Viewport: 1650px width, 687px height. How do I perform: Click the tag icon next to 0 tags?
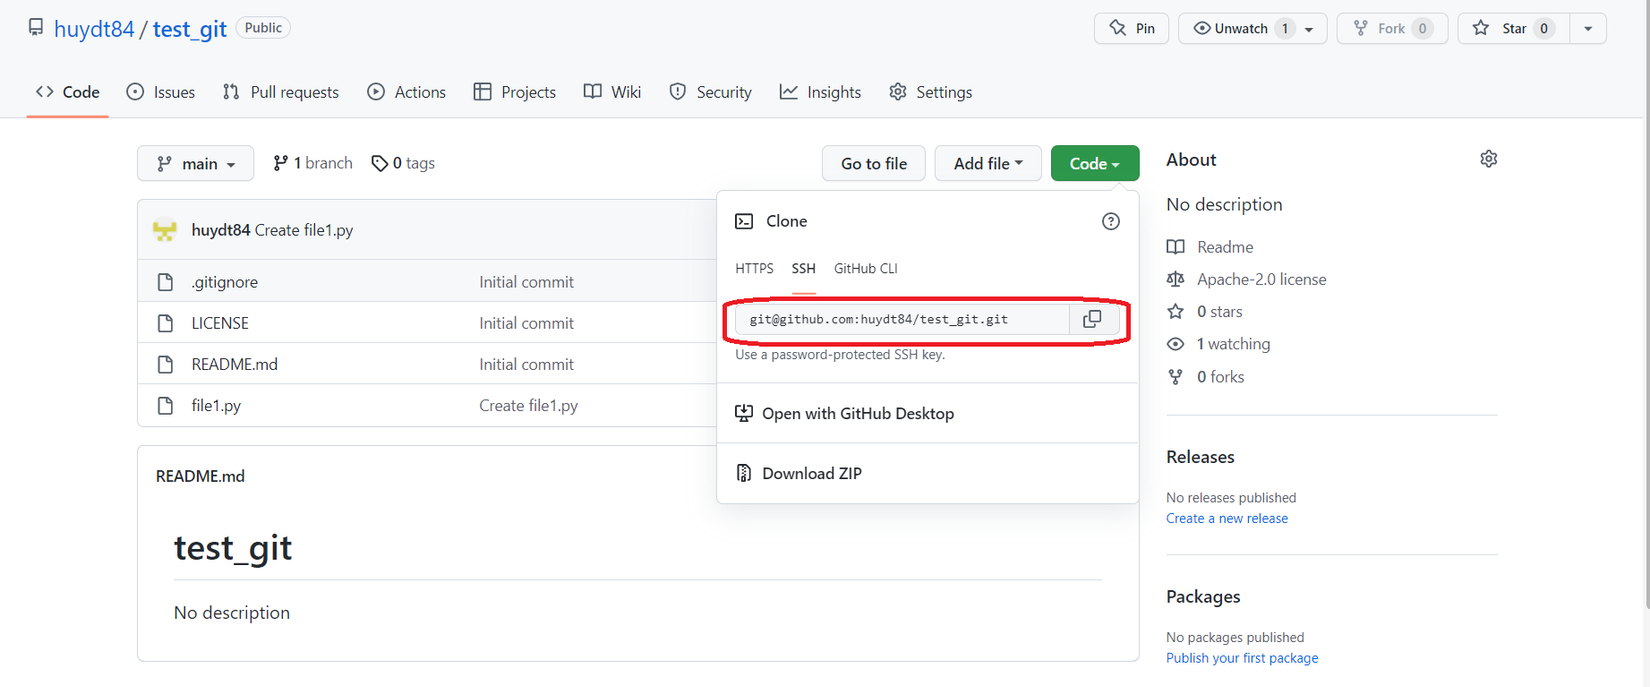tap(379, 163)
